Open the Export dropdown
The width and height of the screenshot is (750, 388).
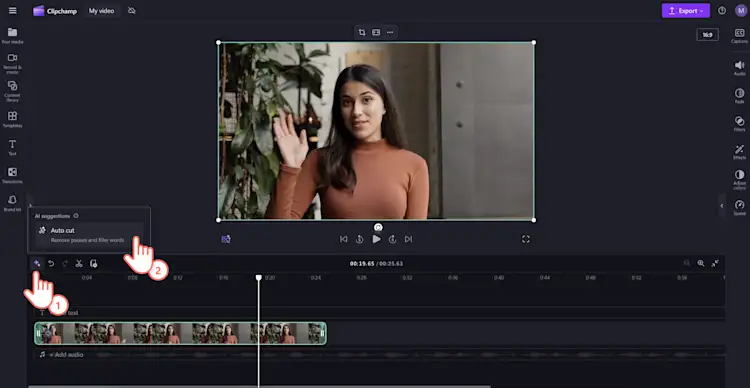coord(685,11)
